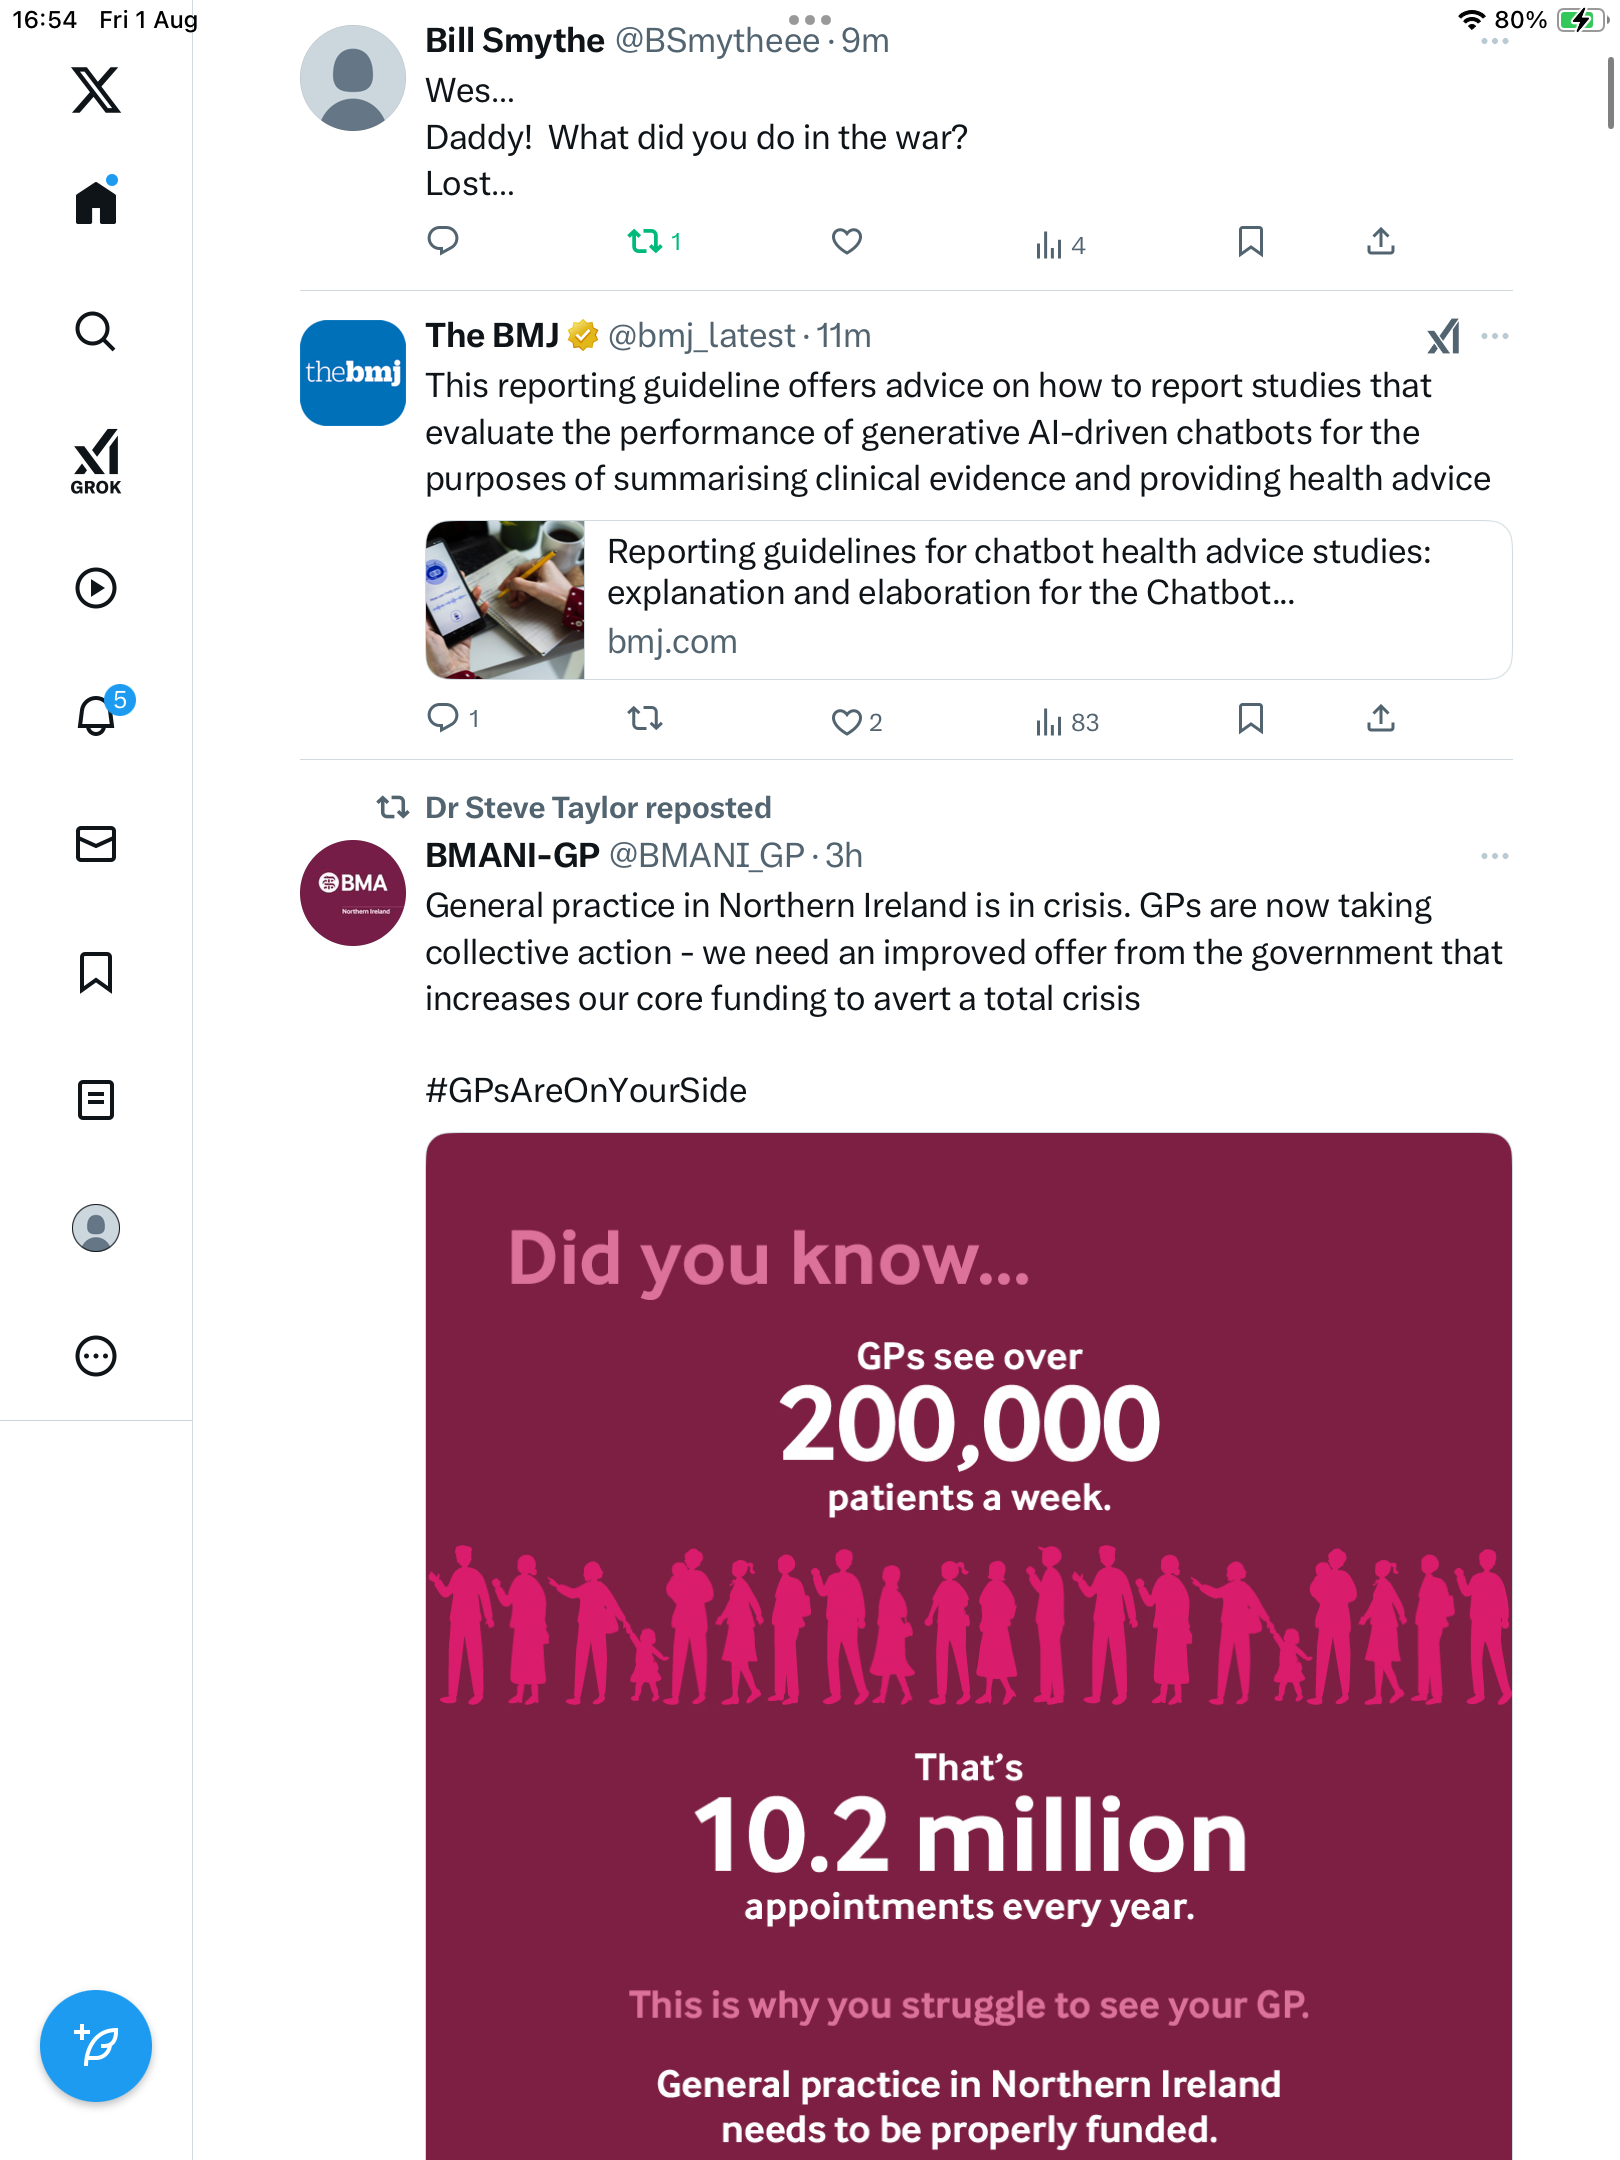
Task: Open the Search page in sidebar
Action: pos(96,331)
